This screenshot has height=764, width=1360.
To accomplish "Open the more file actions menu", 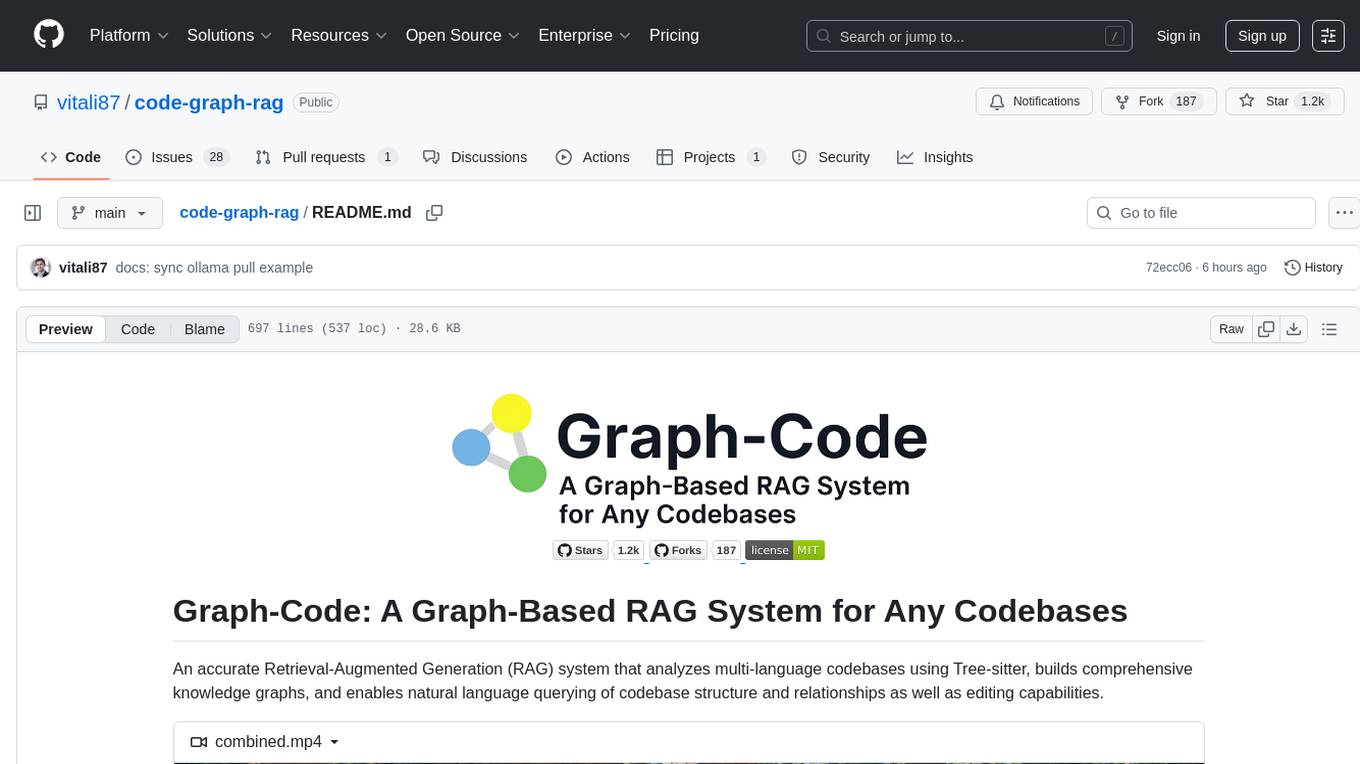I will [x=1344, y=213].
